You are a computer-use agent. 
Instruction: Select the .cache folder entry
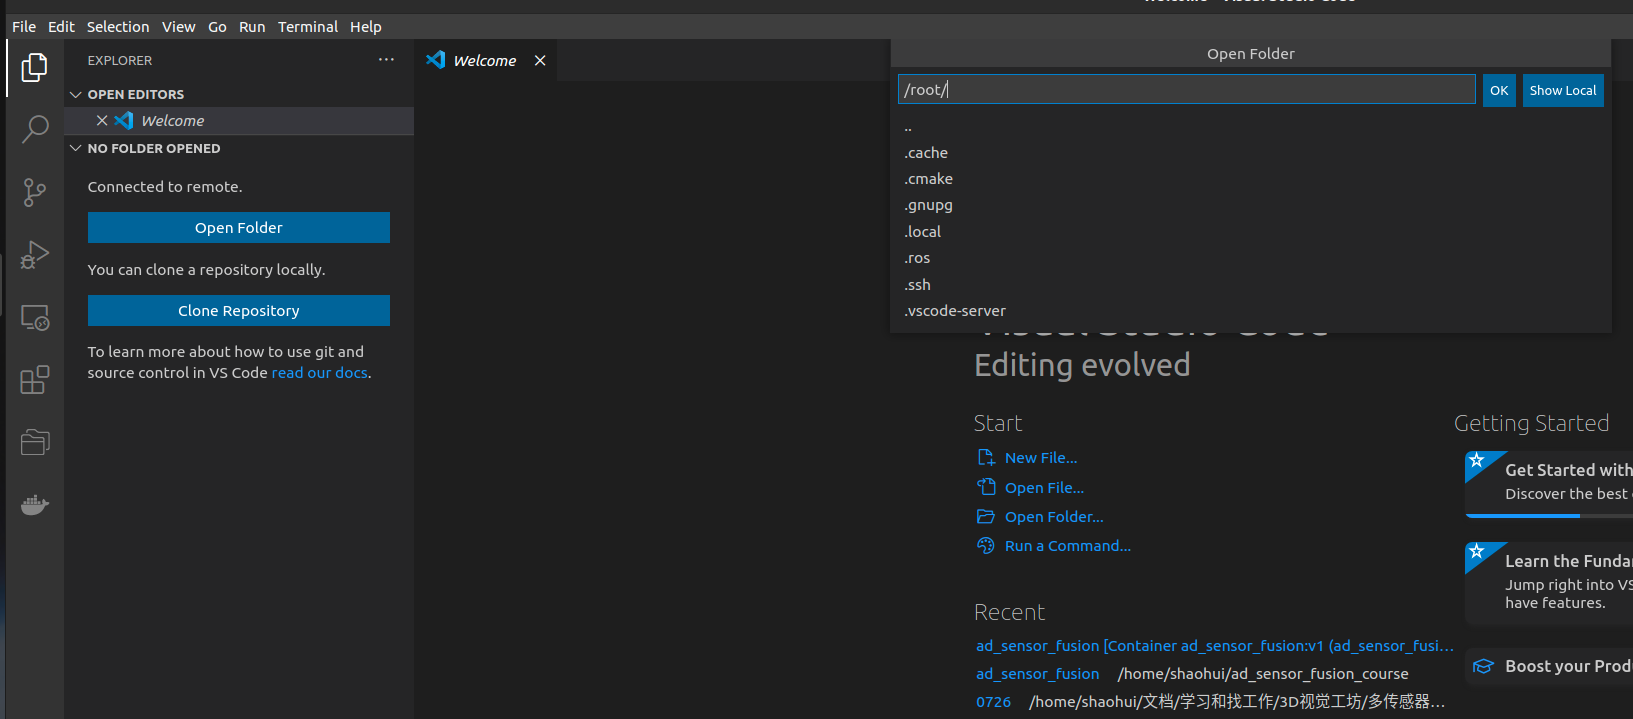pyautogui.click(x=1251, y=153)
